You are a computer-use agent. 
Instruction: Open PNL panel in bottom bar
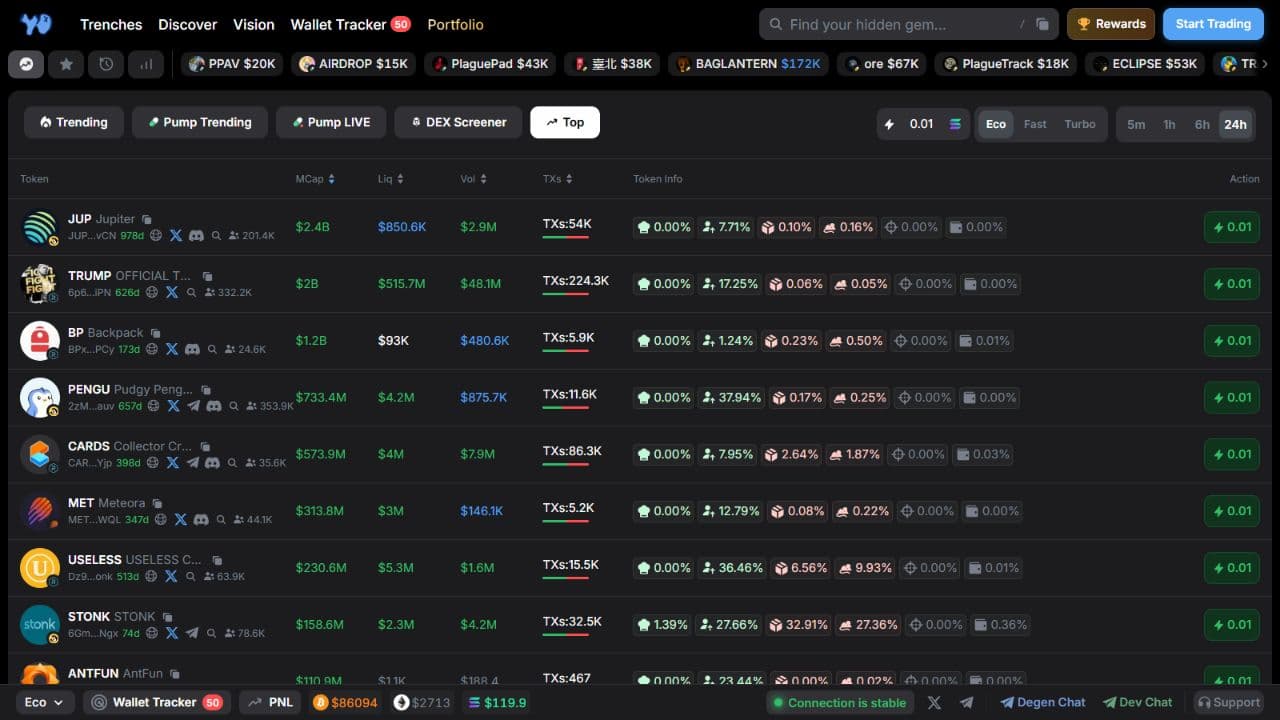pos(269,703)
